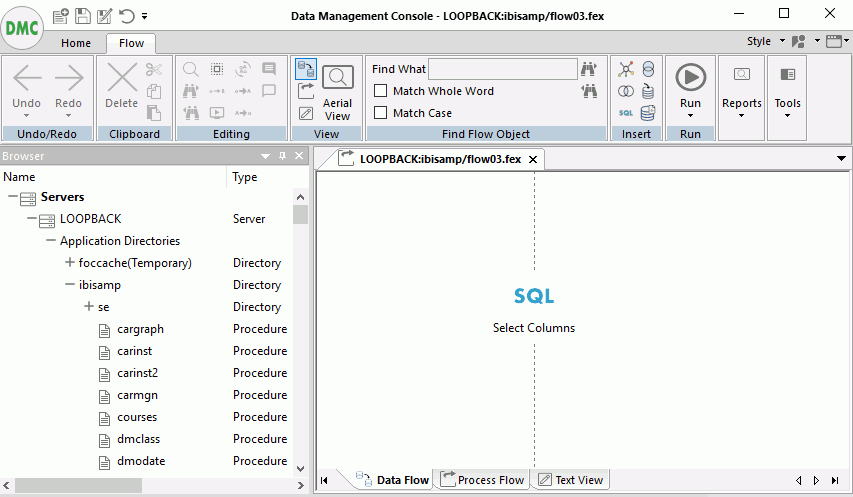The width and height of the screenshot is (853, 497).
Task: Click the Copy icon in Clipboard group
Action: [x=154, y=91]
